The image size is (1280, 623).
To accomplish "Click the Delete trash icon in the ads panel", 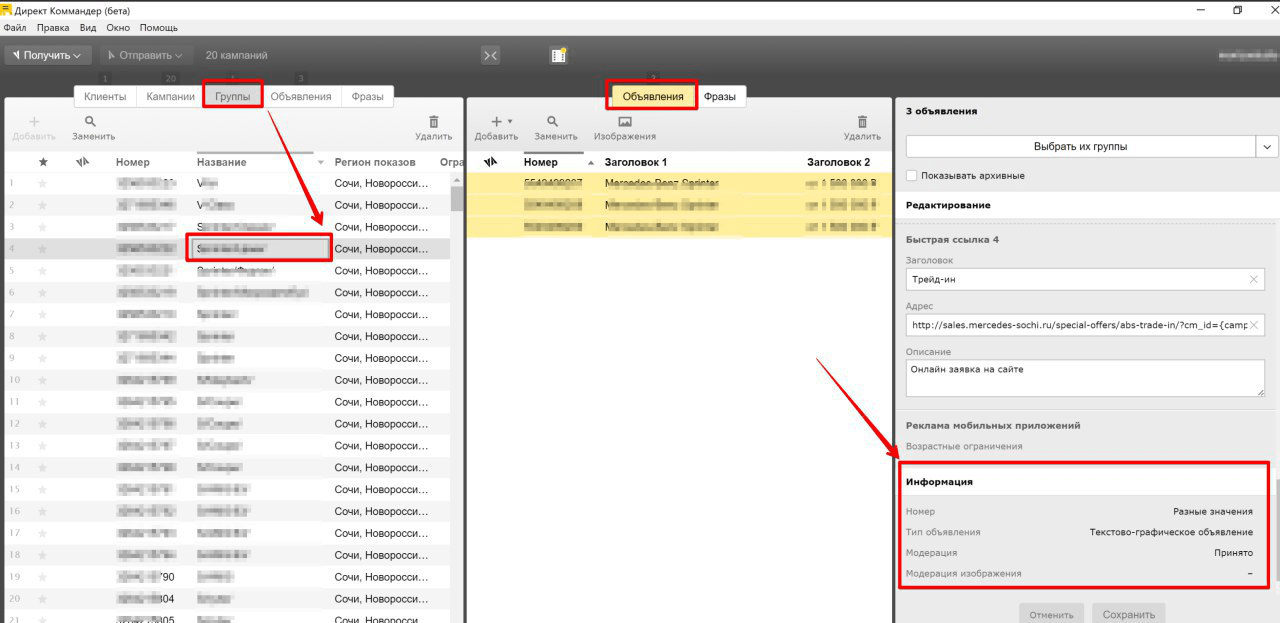I will [861, 121].
